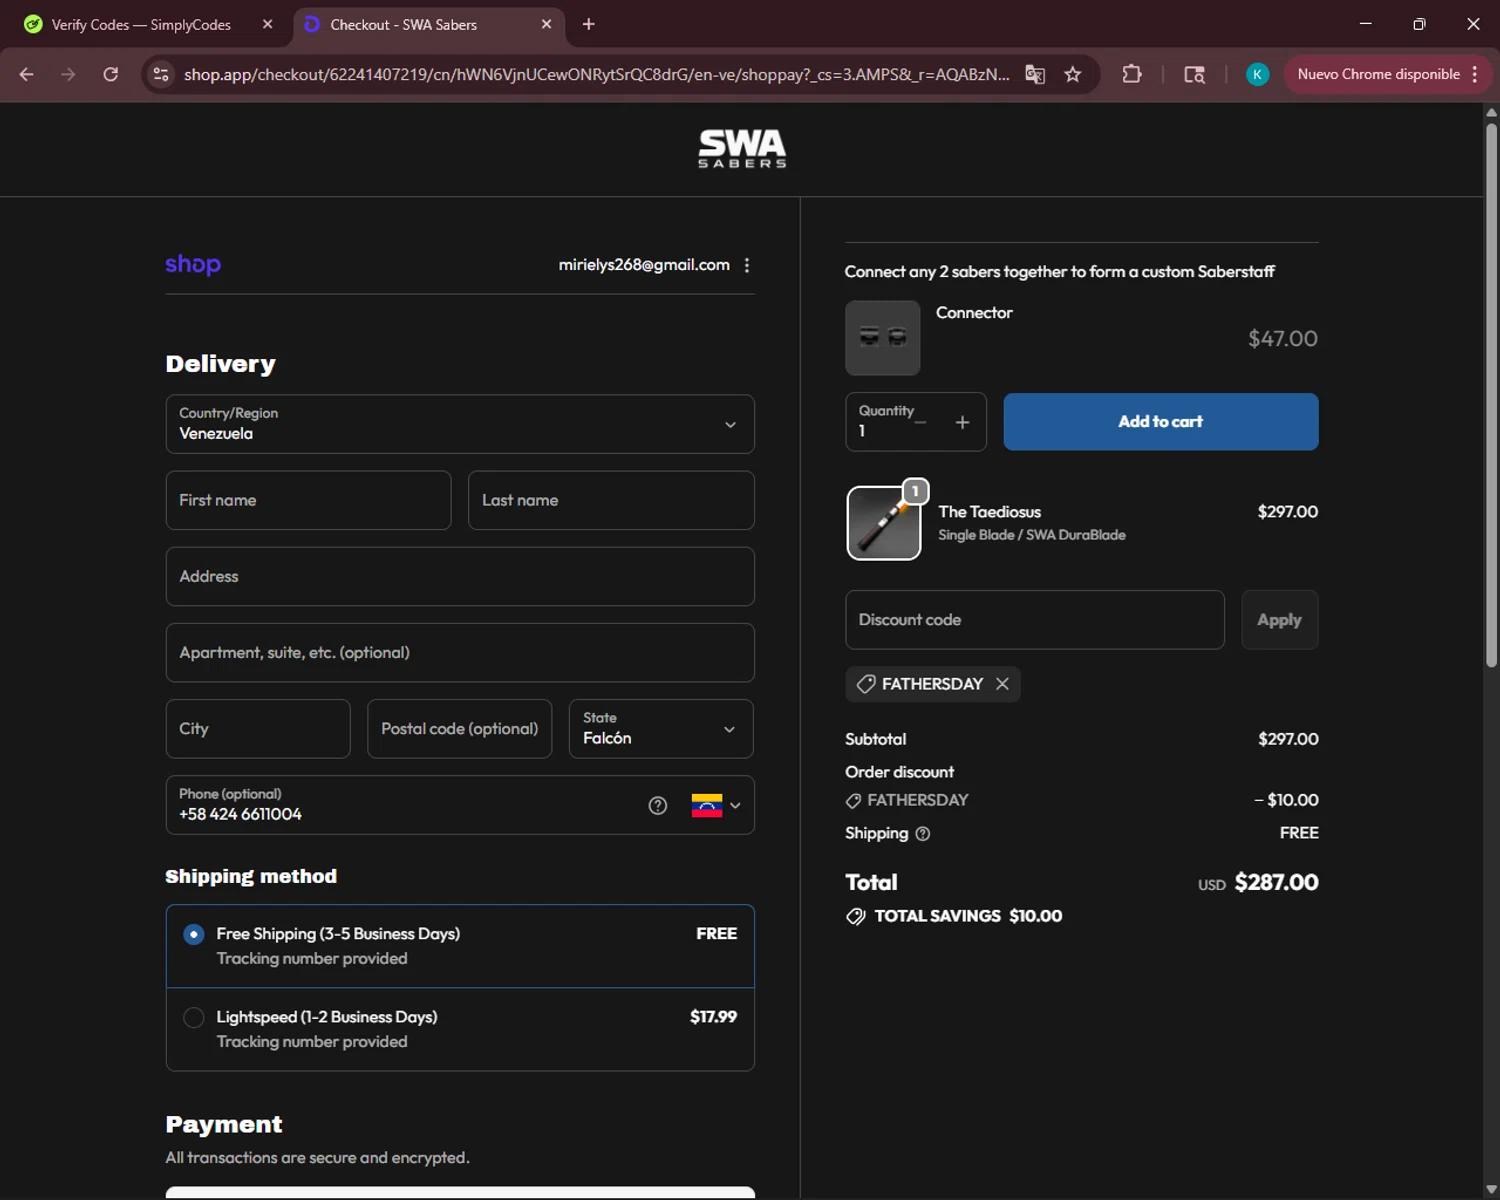Click the address bar URL

[596, 74]
